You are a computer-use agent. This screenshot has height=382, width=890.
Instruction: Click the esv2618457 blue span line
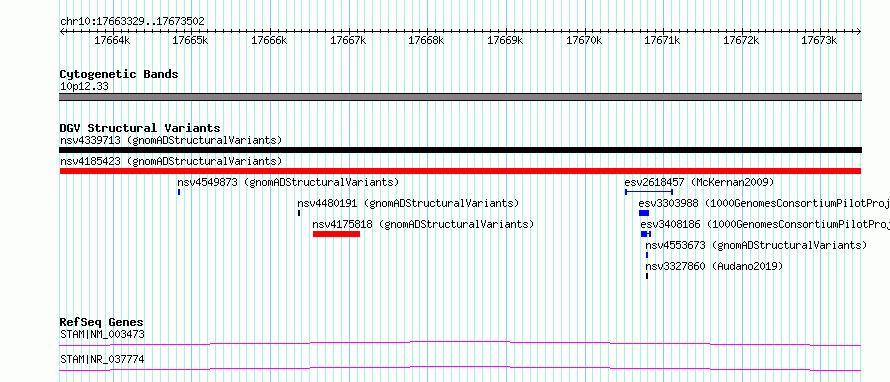tap(649, 192)
